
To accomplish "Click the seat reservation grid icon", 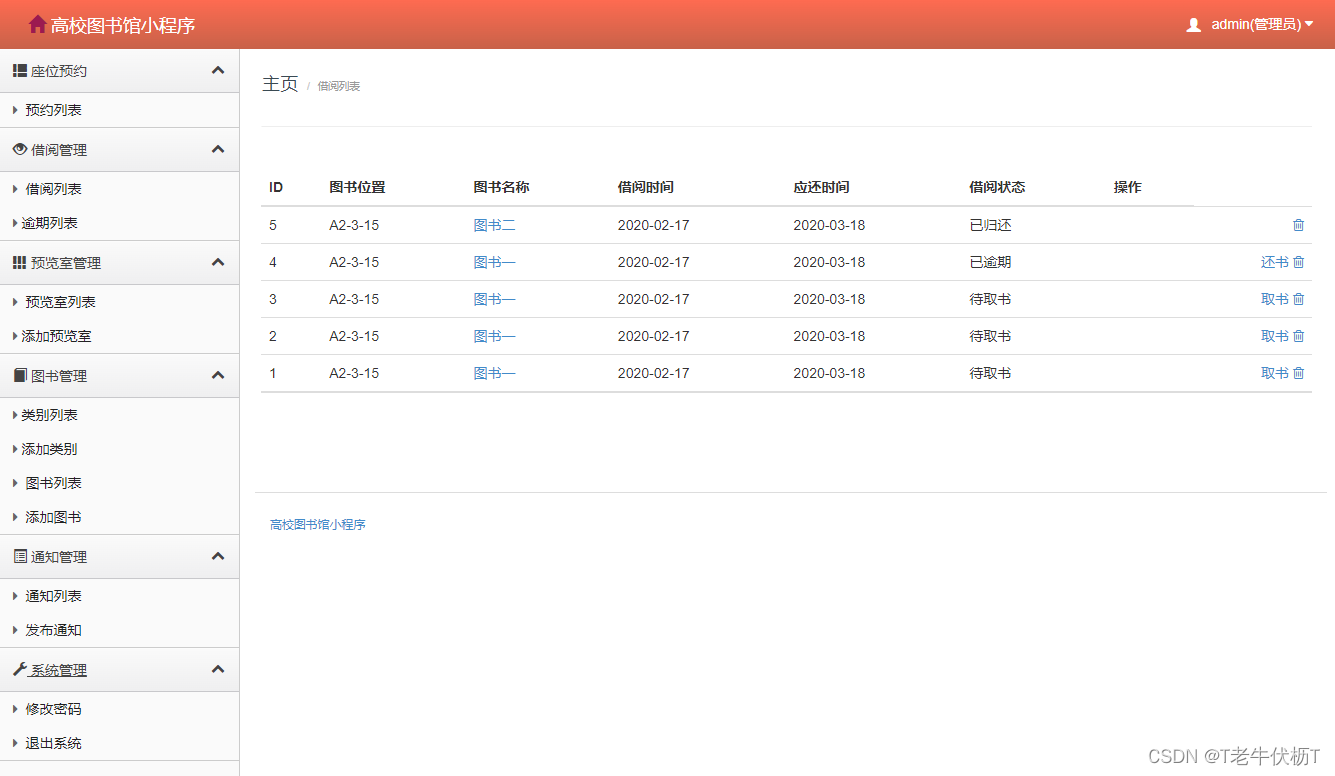I will click(19, 71).
